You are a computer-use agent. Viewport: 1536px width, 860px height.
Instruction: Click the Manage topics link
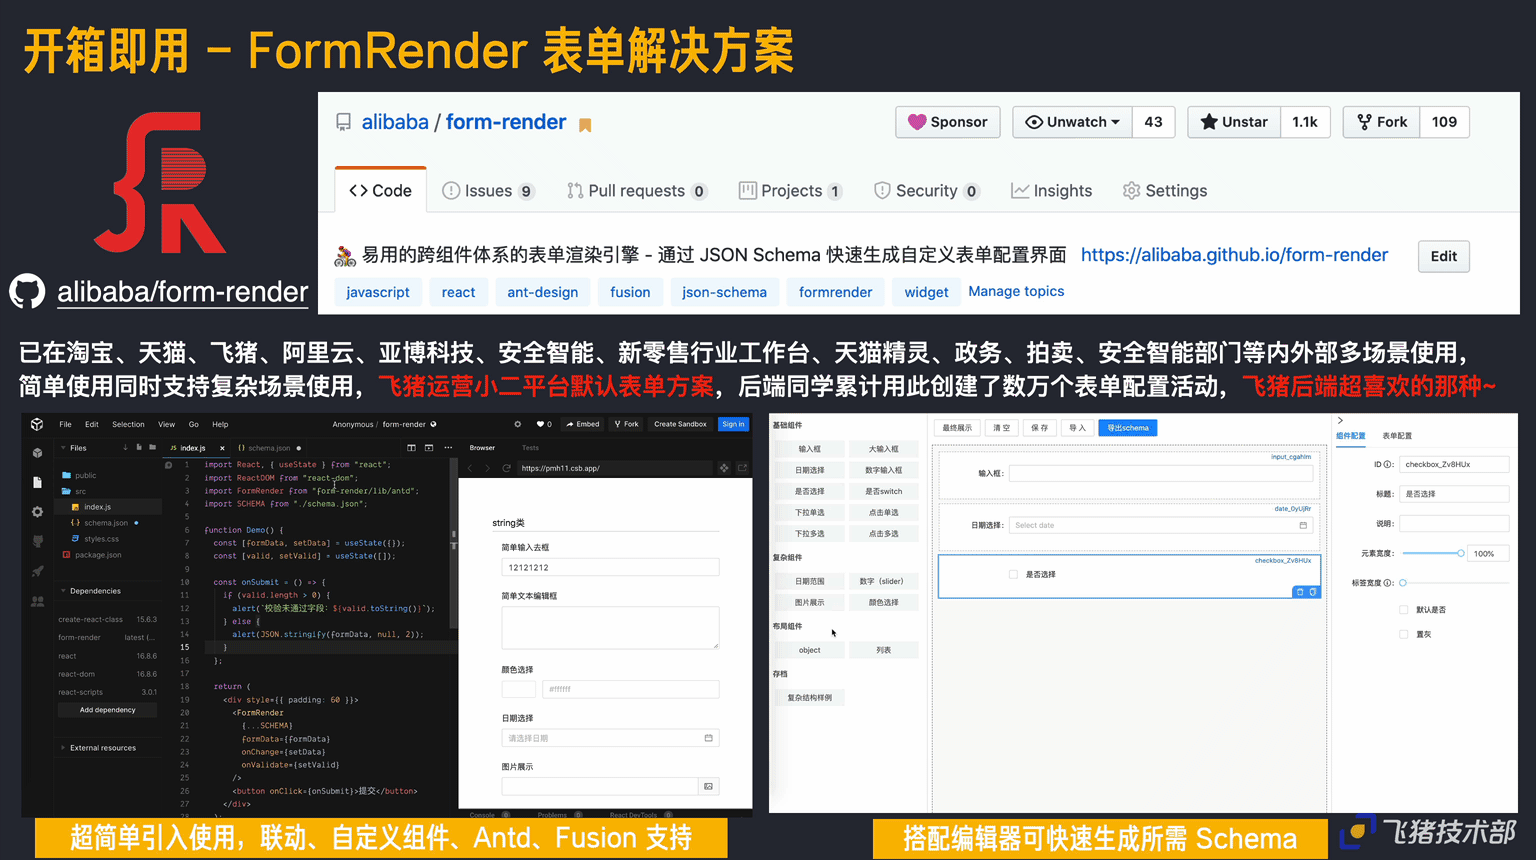click(x=1016, y=291)
